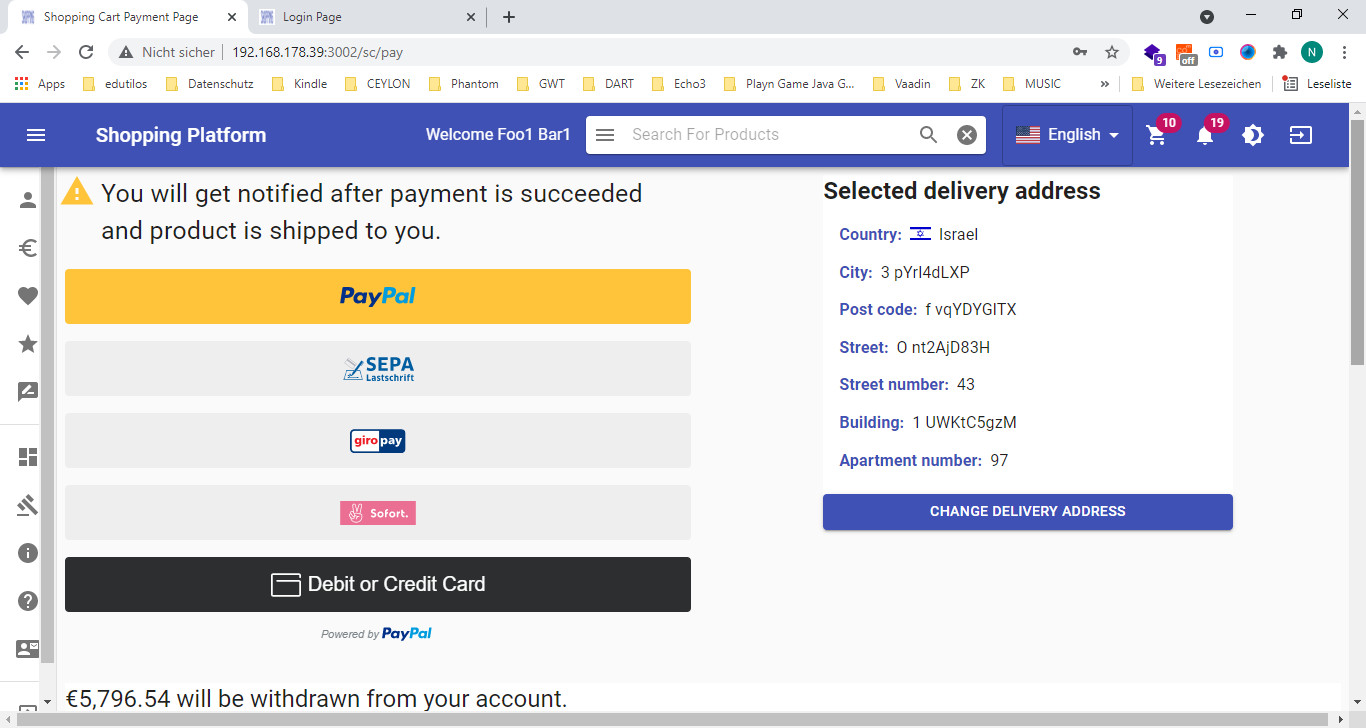Screen dimensions: 1366x728
Task: Open the Kindle bookmark folder
Action: pos(299,84)
